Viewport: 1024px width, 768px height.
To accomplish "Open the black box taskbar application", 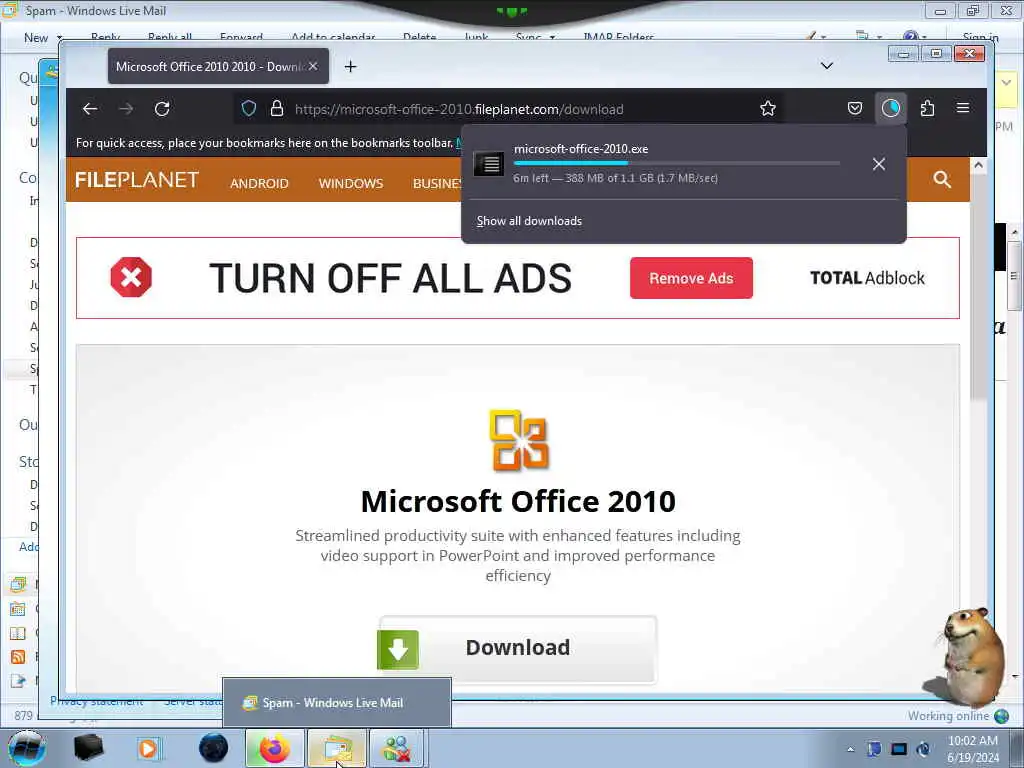I will [x=88, y=748].
